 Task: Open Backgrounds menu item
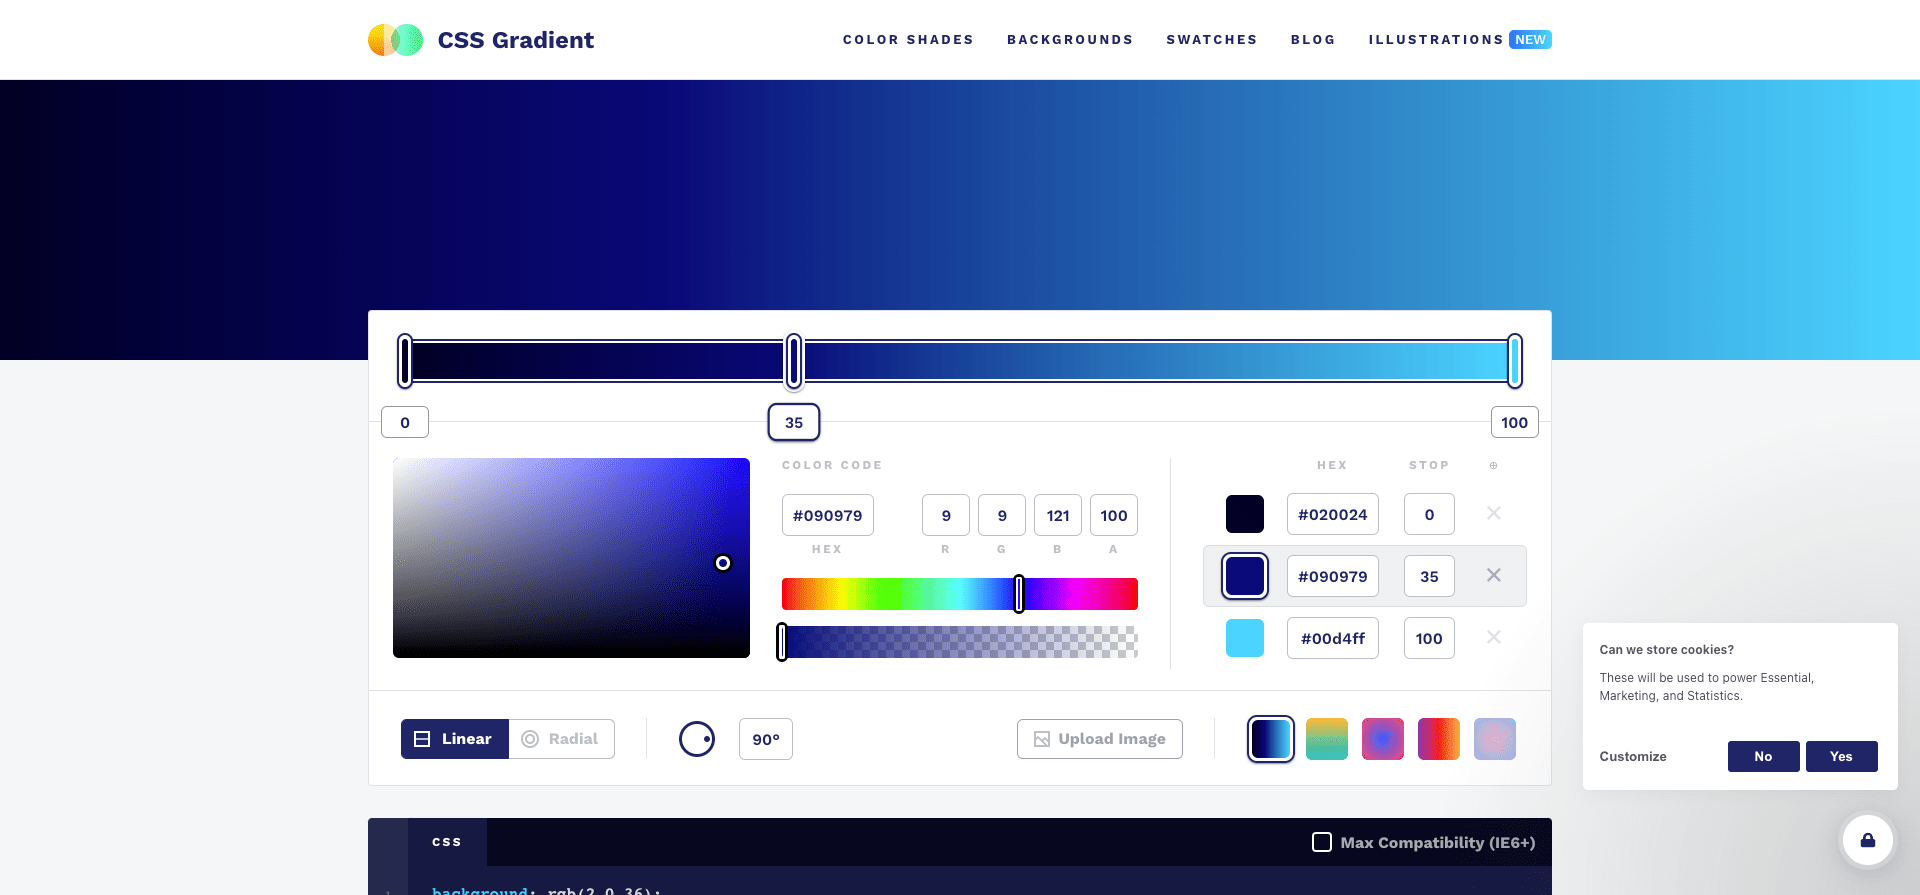[x=1070, y=40]
